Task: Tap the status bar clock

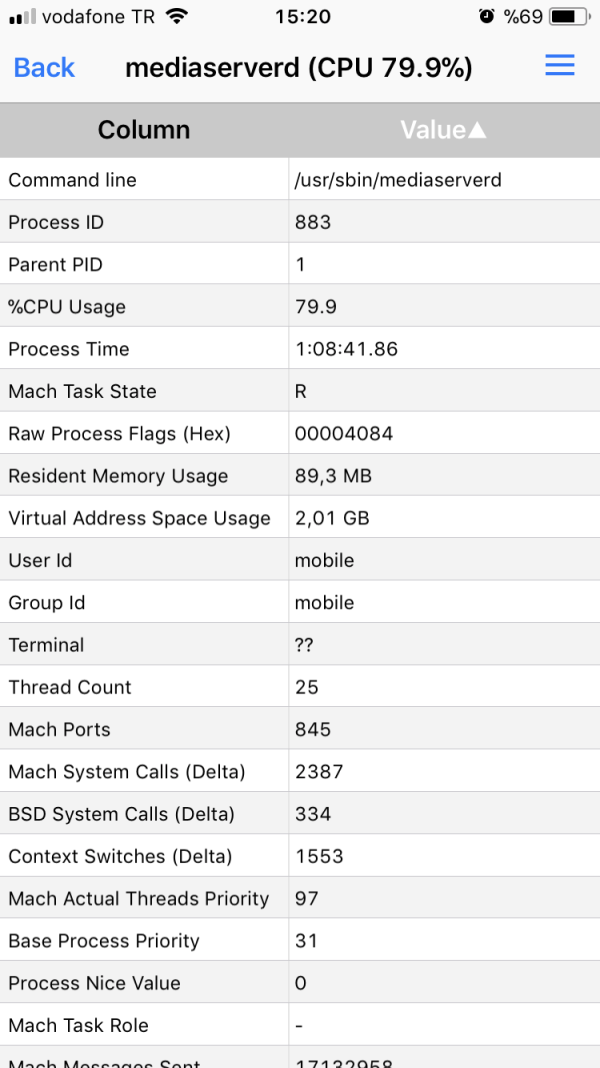Action: click(300, 16)
